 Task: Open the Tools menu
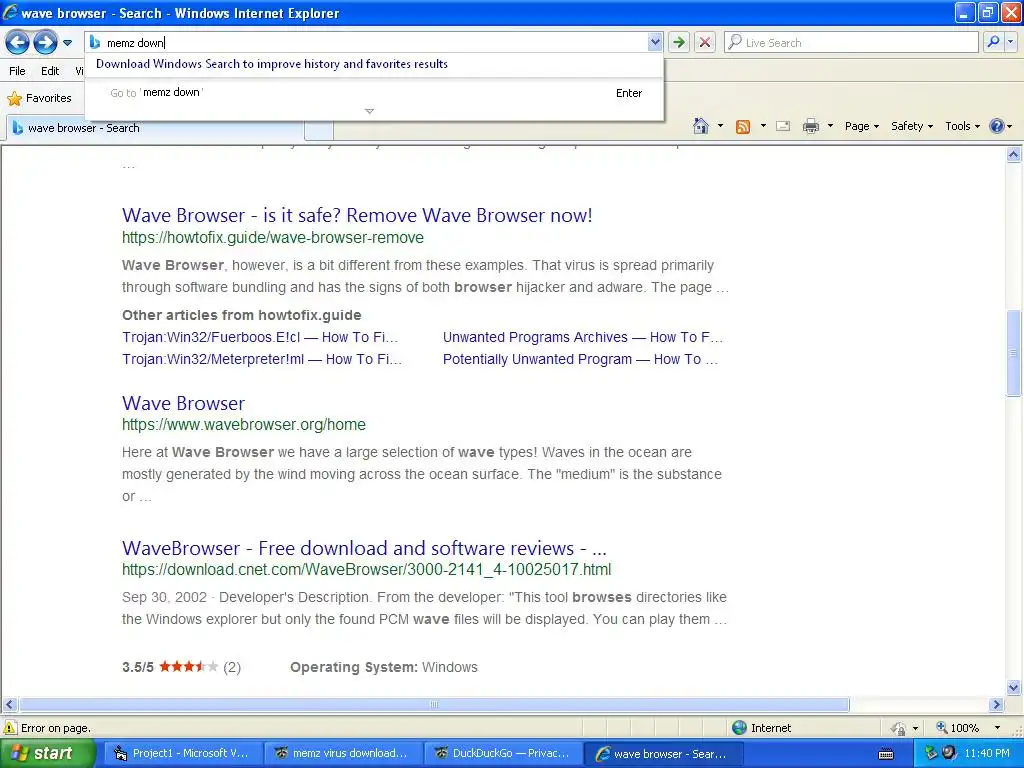pyautogui.click(x=963, y=126)
